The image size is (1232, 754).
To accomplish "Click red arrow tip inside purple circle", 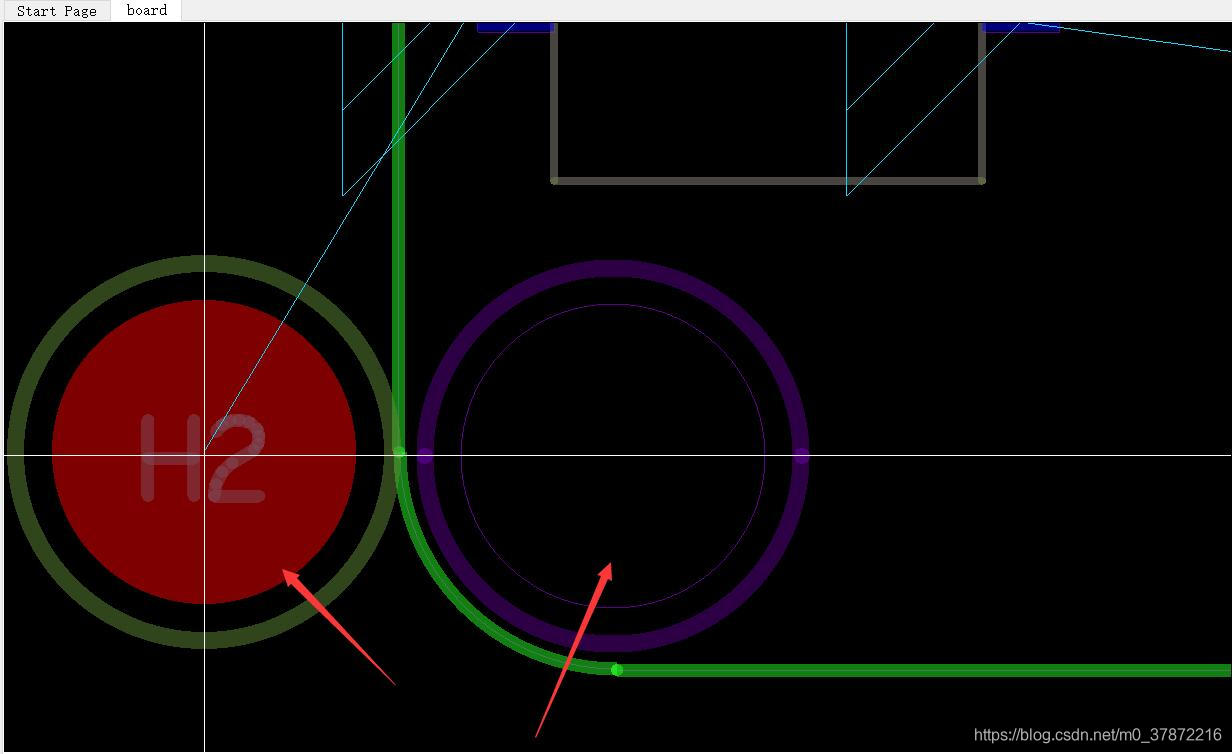I will (609, 566).
